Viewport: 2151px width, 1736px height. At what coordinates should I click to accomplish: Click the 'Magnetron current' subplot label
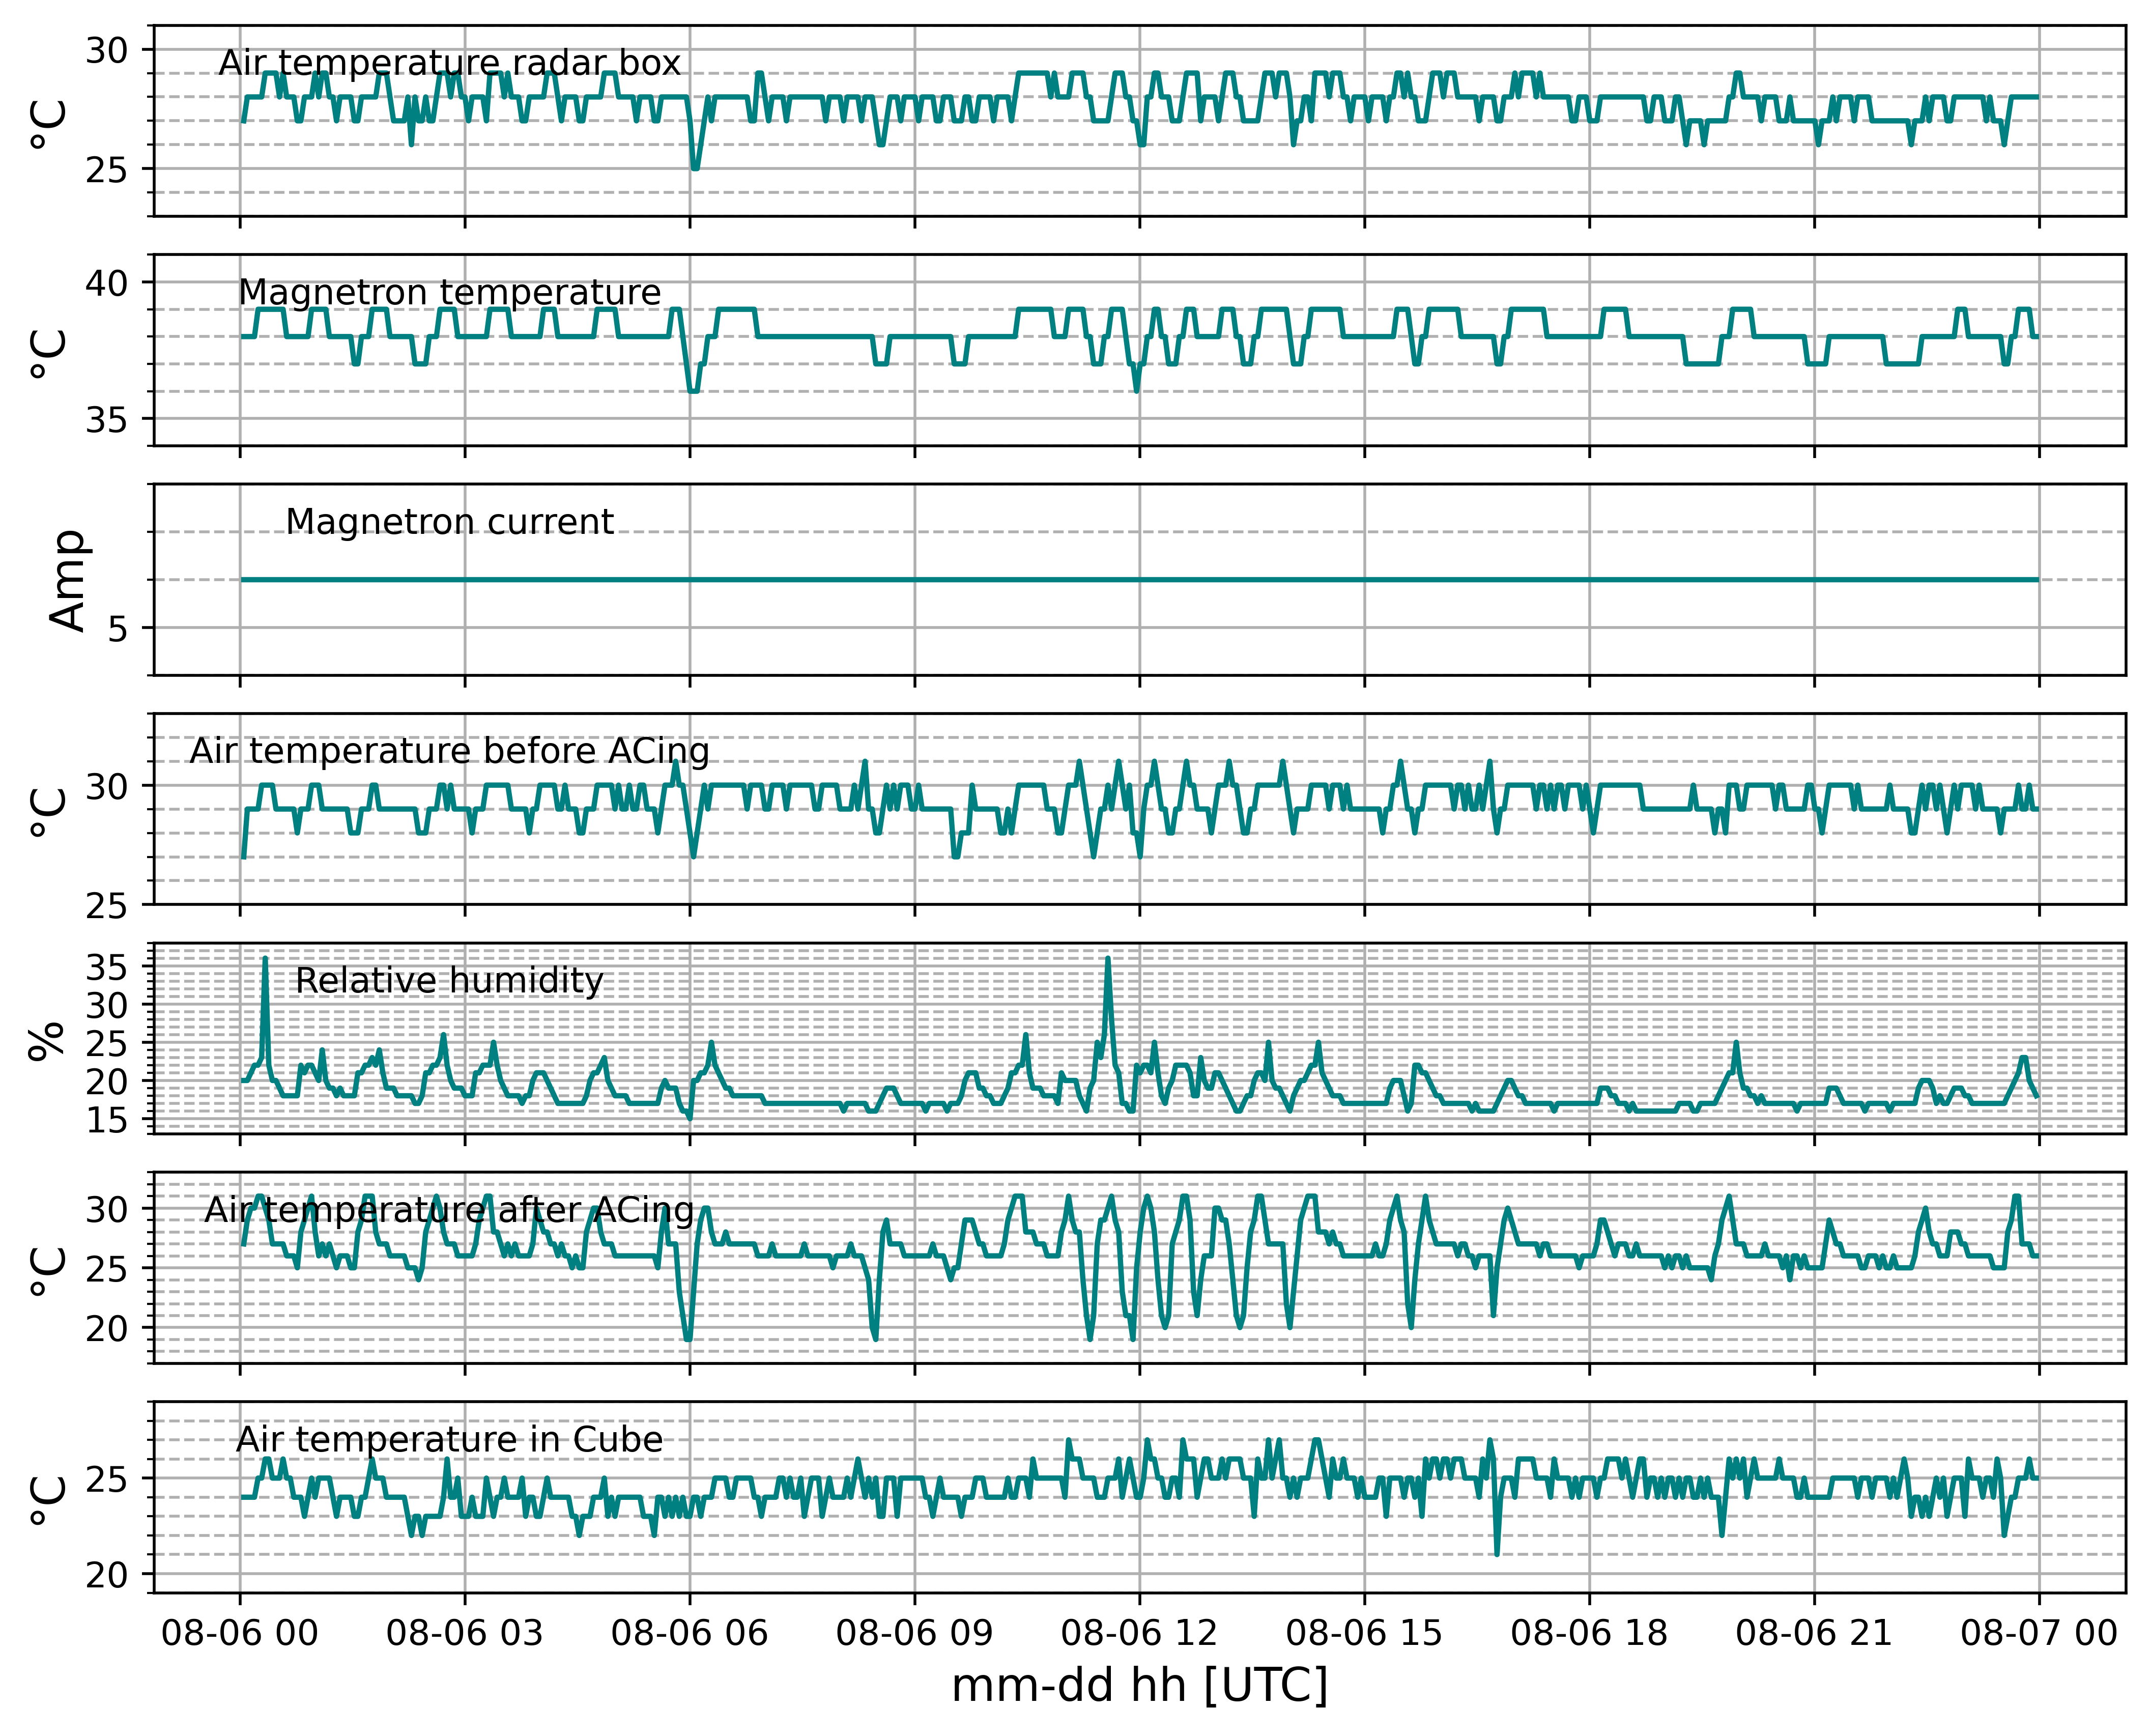coord(449,522)
